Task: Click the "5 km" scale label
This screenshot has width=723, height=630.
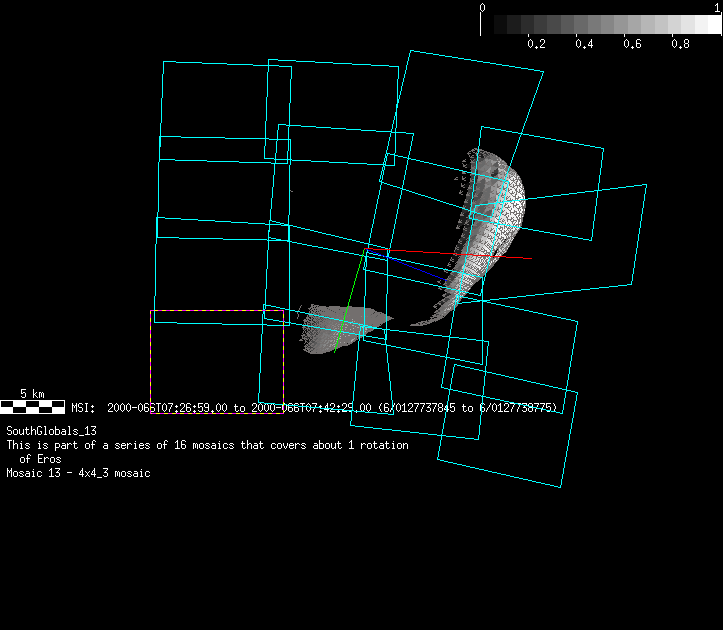Action: click(x=33, y=394)
